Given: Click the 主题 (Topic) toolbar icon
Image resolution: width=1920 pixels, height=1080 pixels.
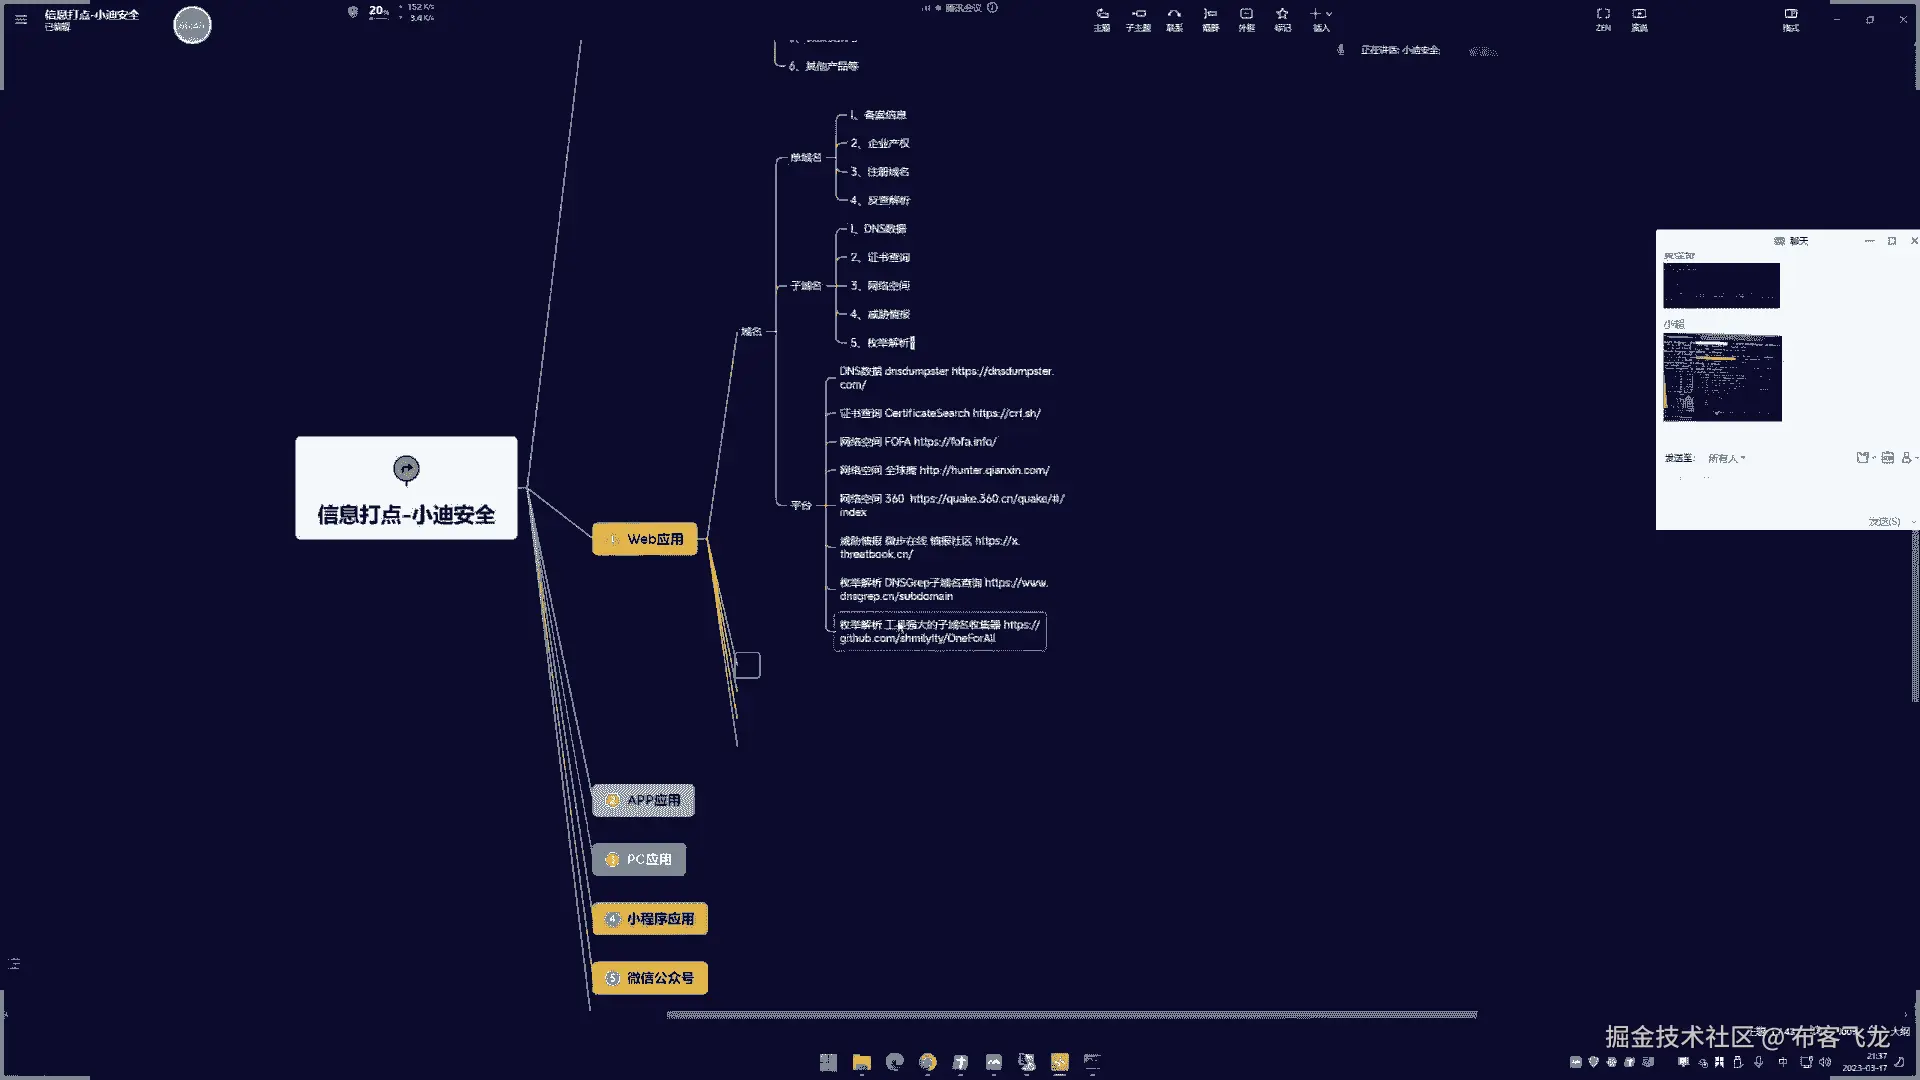Looking at the screenshot, I should tap(1102, 19).
